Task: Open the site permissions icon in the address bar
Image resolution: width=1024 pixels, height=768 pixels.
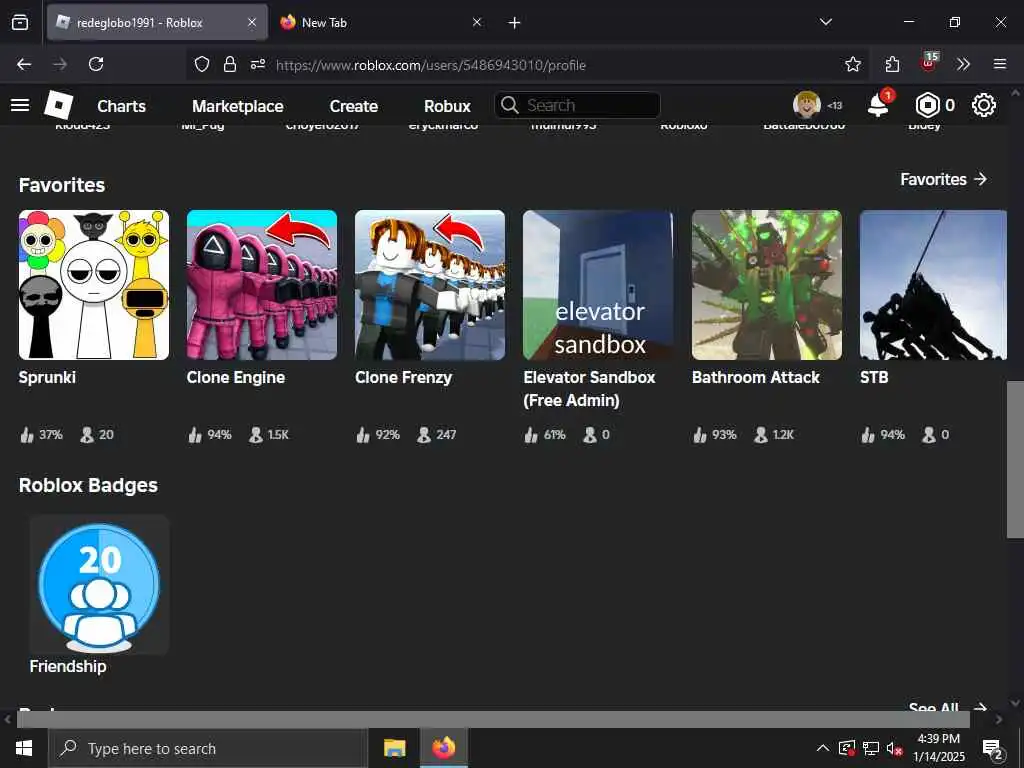Action: (258, 64)
